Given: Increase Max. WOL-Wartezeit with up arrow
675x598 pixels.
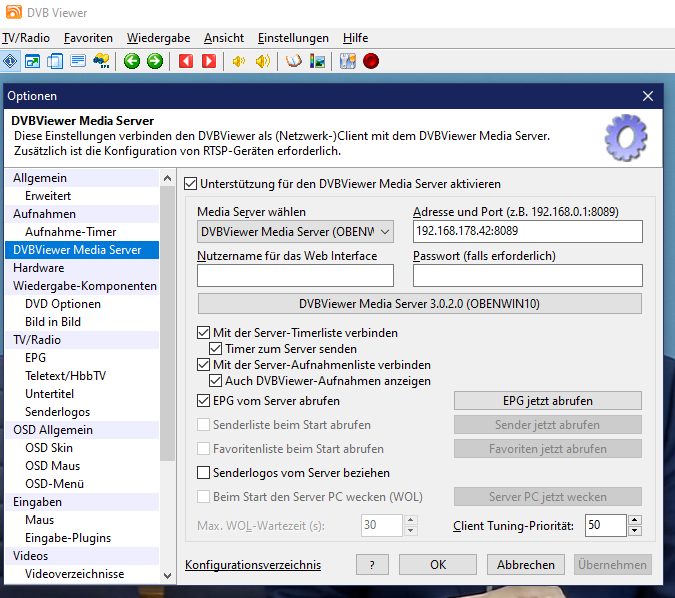Looking at the screenshot, I should pyautogui.click(x=411, y=520).
